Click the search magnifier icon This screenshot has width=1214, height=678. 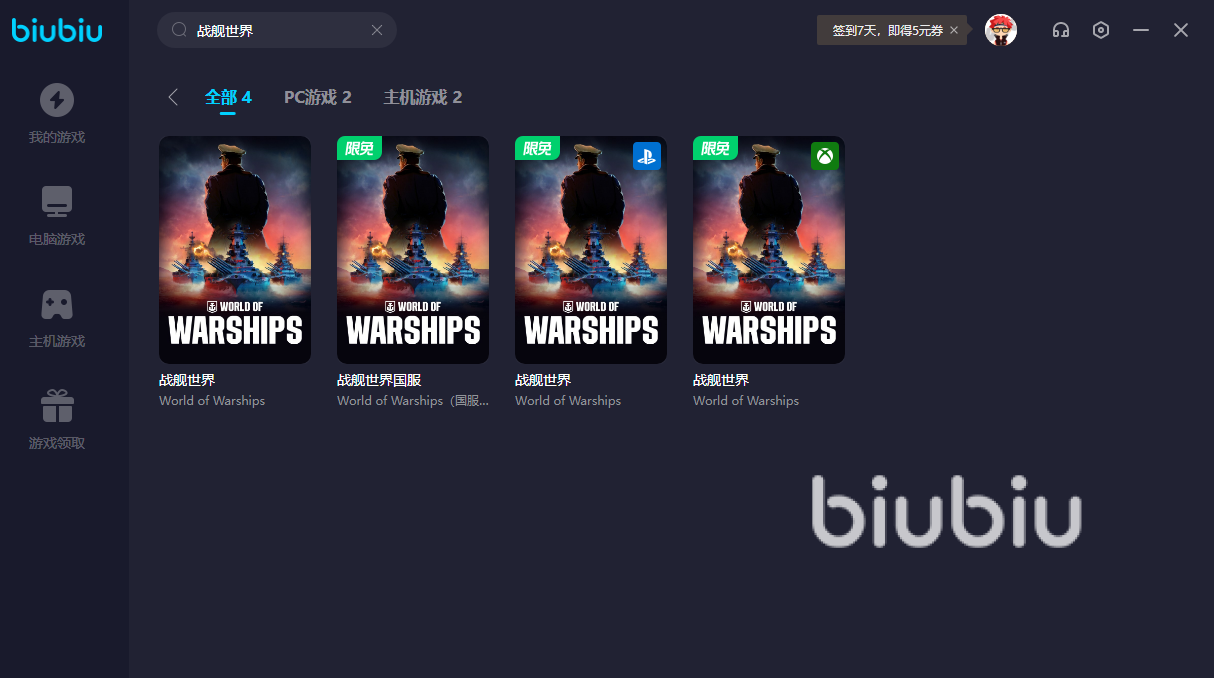pos(180,30)
